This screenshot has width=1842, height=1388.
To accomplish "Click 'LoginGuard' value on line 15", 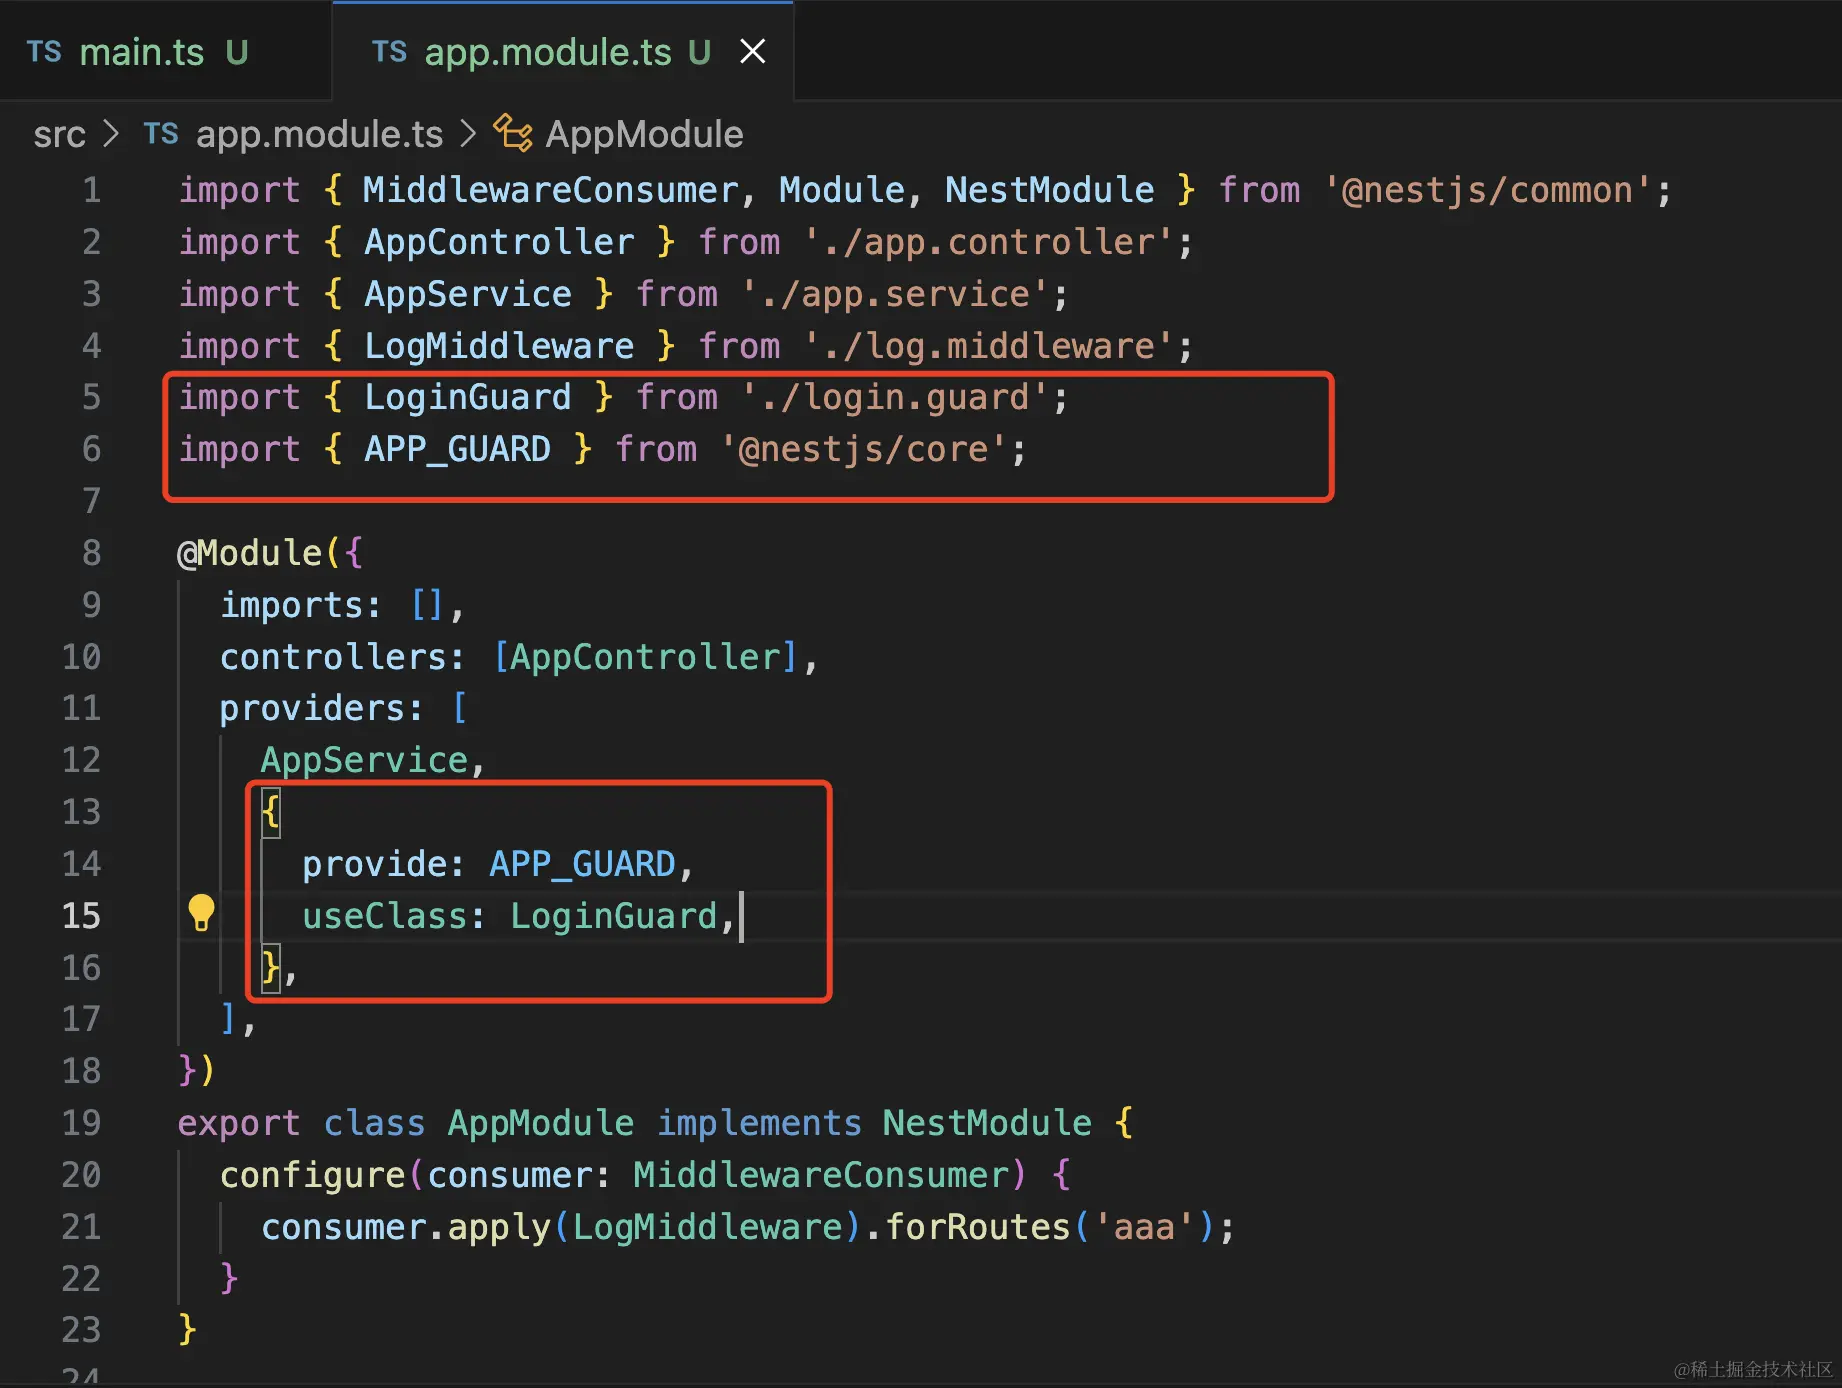I will click(x=614, y=916).
